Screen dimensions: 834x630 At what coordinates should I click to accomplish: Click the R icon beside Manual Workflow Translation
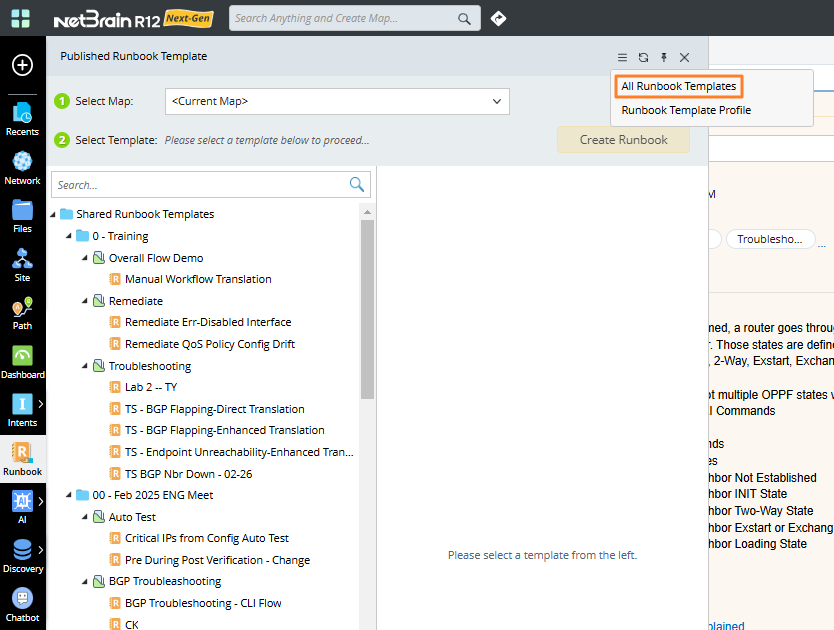(115, 279)
